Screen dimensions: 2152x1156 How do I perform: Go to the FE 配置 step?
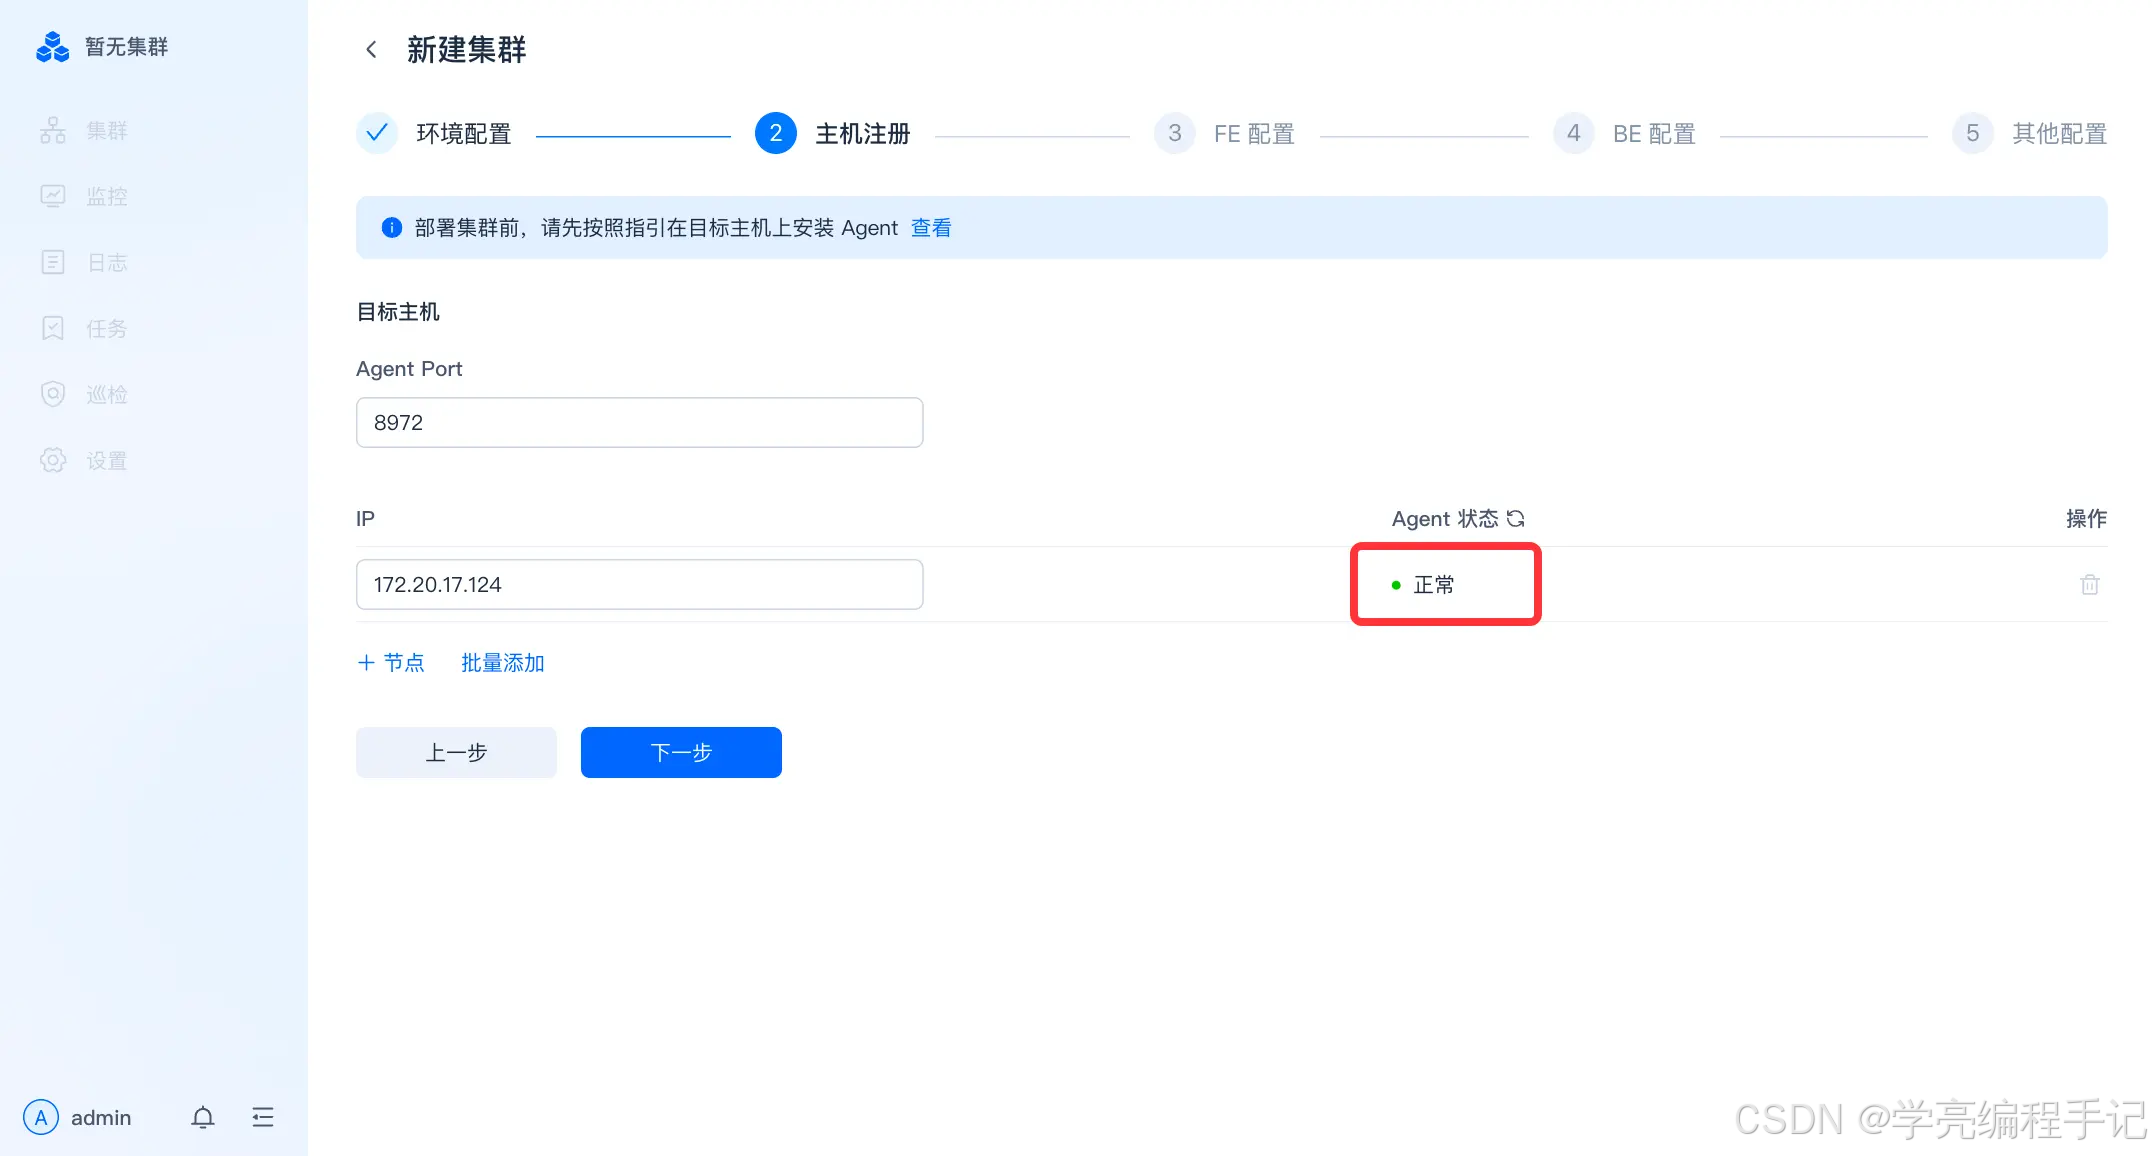(1254, 134)
